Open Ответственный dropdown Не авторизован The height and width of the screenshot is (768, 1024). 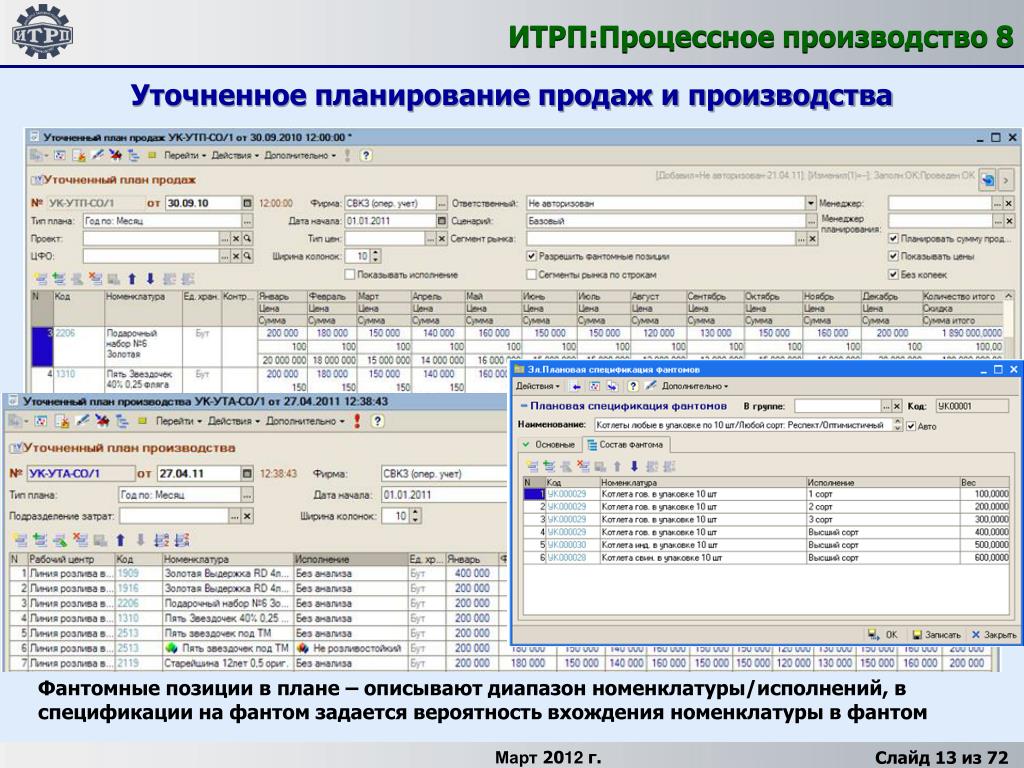point(810,203)
